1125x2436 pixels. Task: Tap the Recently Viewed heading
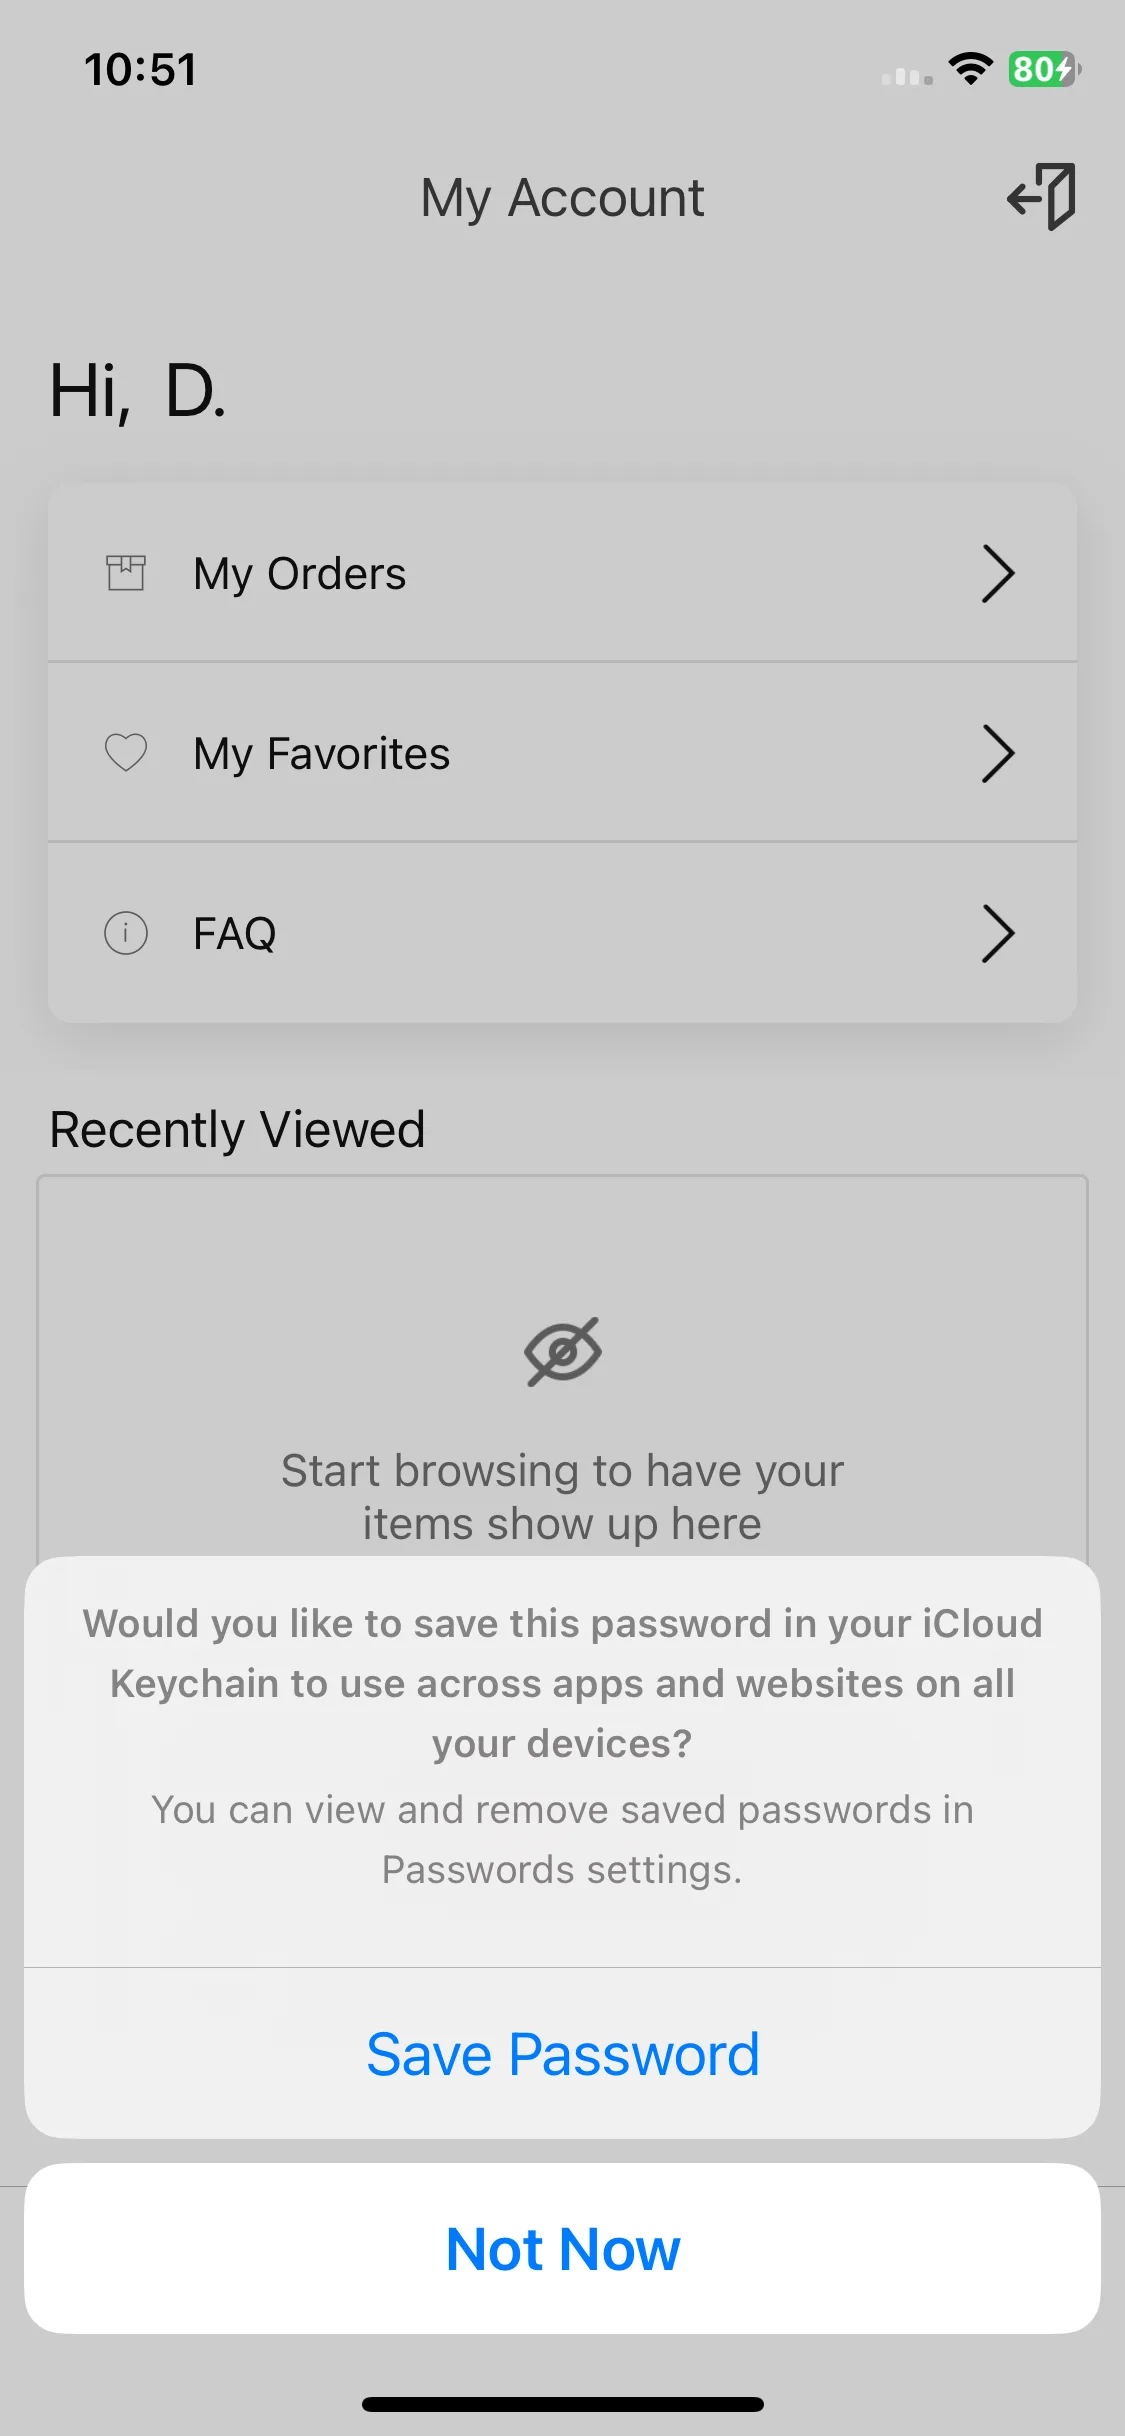(x=238, y=1130)
